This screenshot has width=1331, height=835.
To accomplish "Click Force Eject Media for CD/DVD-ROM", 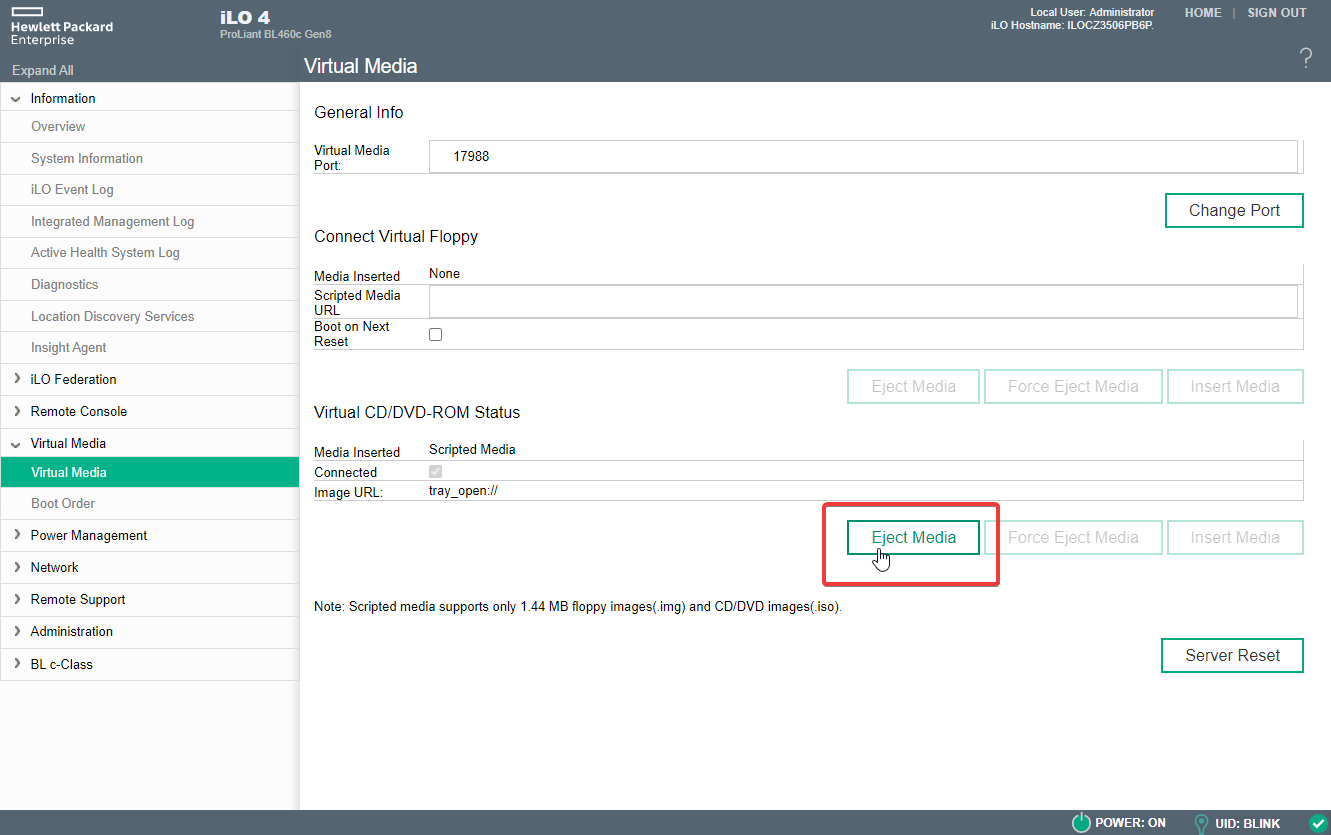I will 1073,537.
